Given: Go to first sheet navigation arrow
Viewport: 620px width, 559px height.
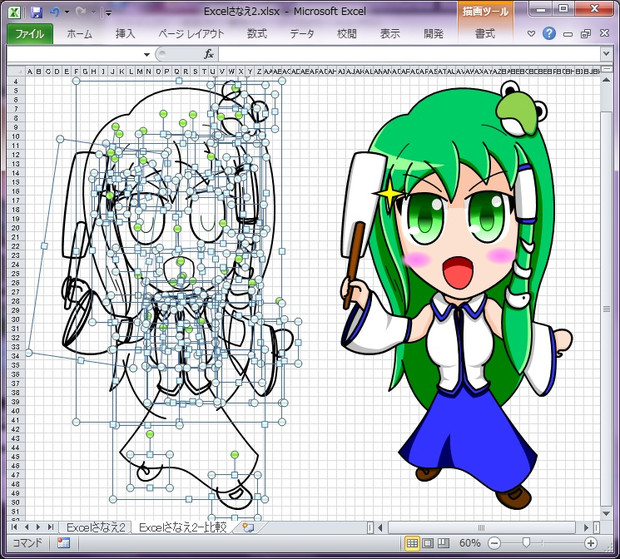Looking at the screenshot, I should tap(14, 527).
